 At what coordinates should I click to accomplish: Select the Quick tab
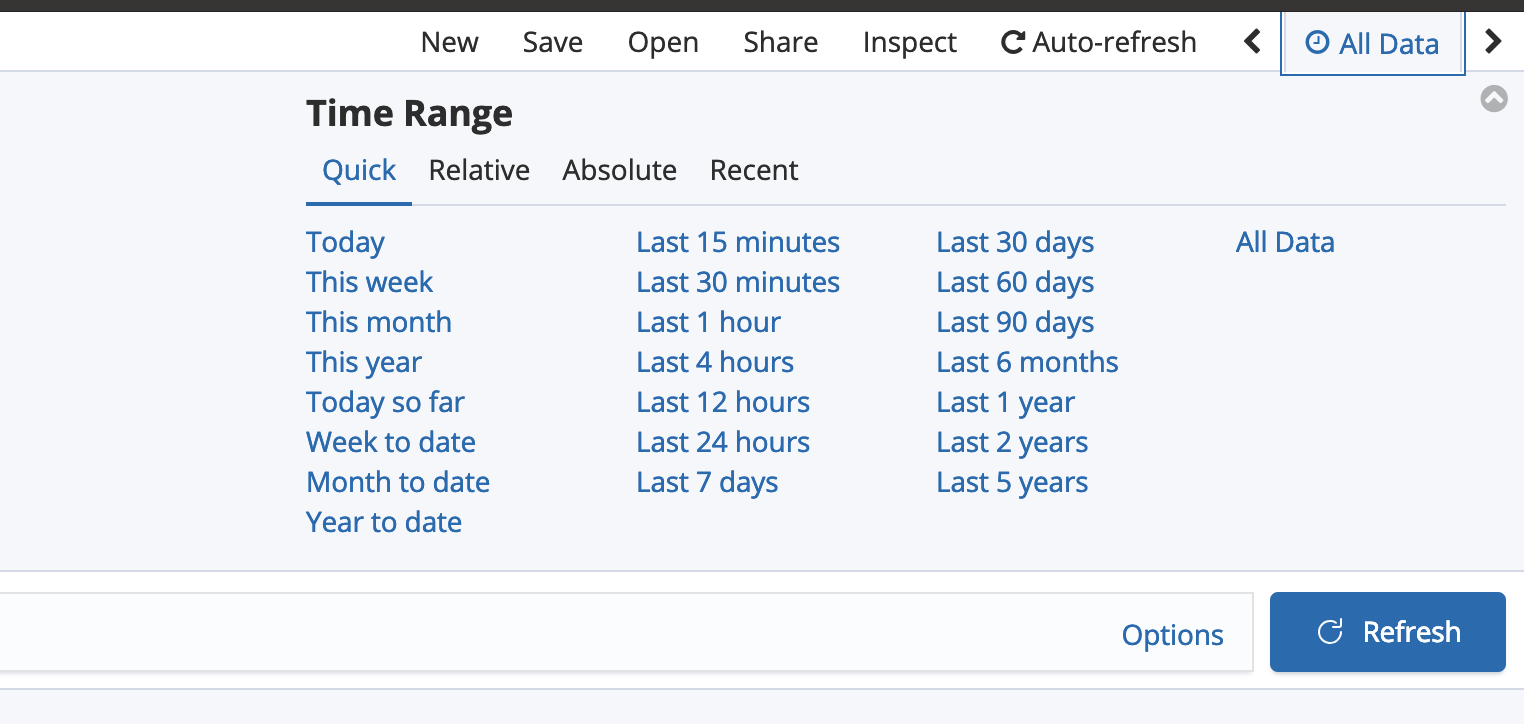pyautogui.click(x=358, y=170)
